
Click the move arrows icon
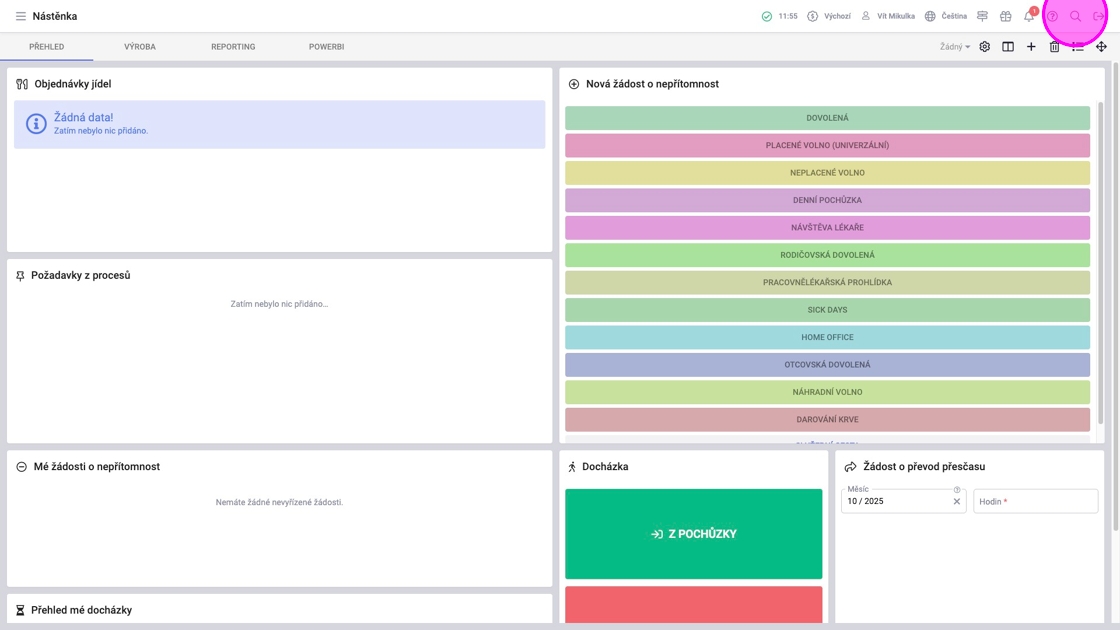(x=1101, y=46)
